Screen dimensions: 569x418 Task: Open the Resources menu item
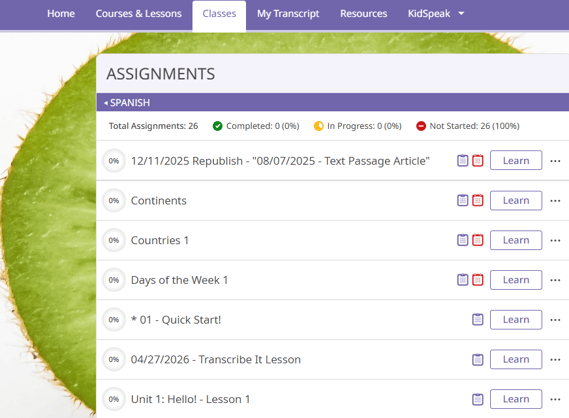coord(363,13)
